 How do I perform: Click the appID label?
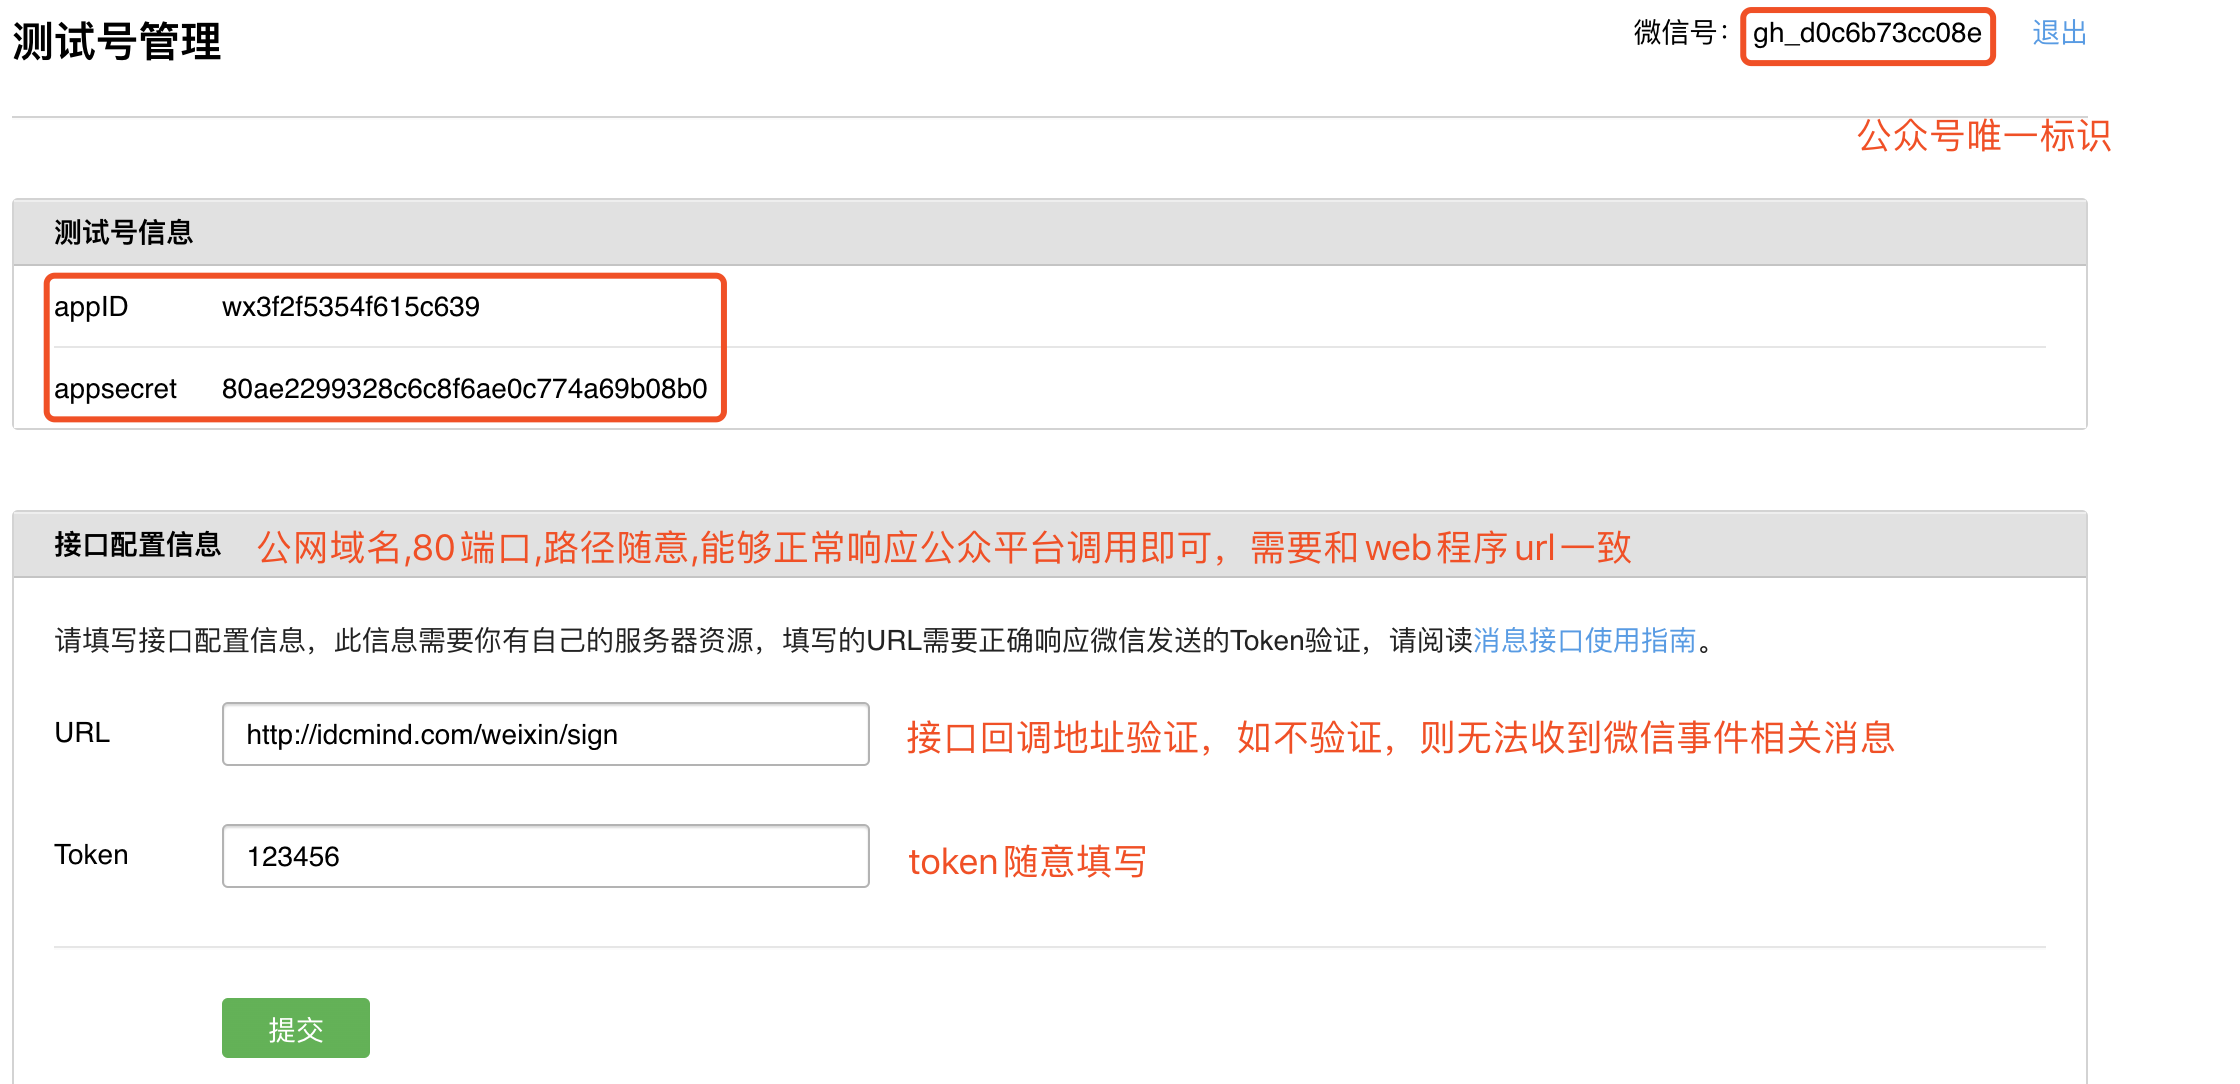(91, 307)
